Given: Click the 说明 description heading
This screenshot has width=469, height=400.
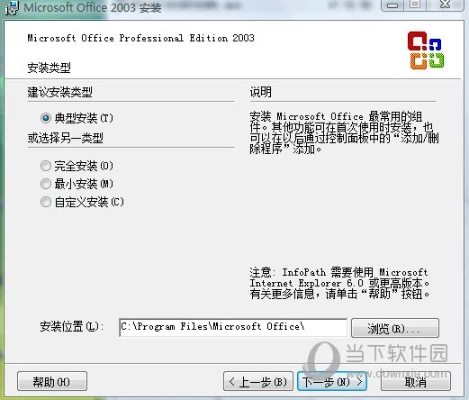Looking at the screenshot, I should (261, 92).
